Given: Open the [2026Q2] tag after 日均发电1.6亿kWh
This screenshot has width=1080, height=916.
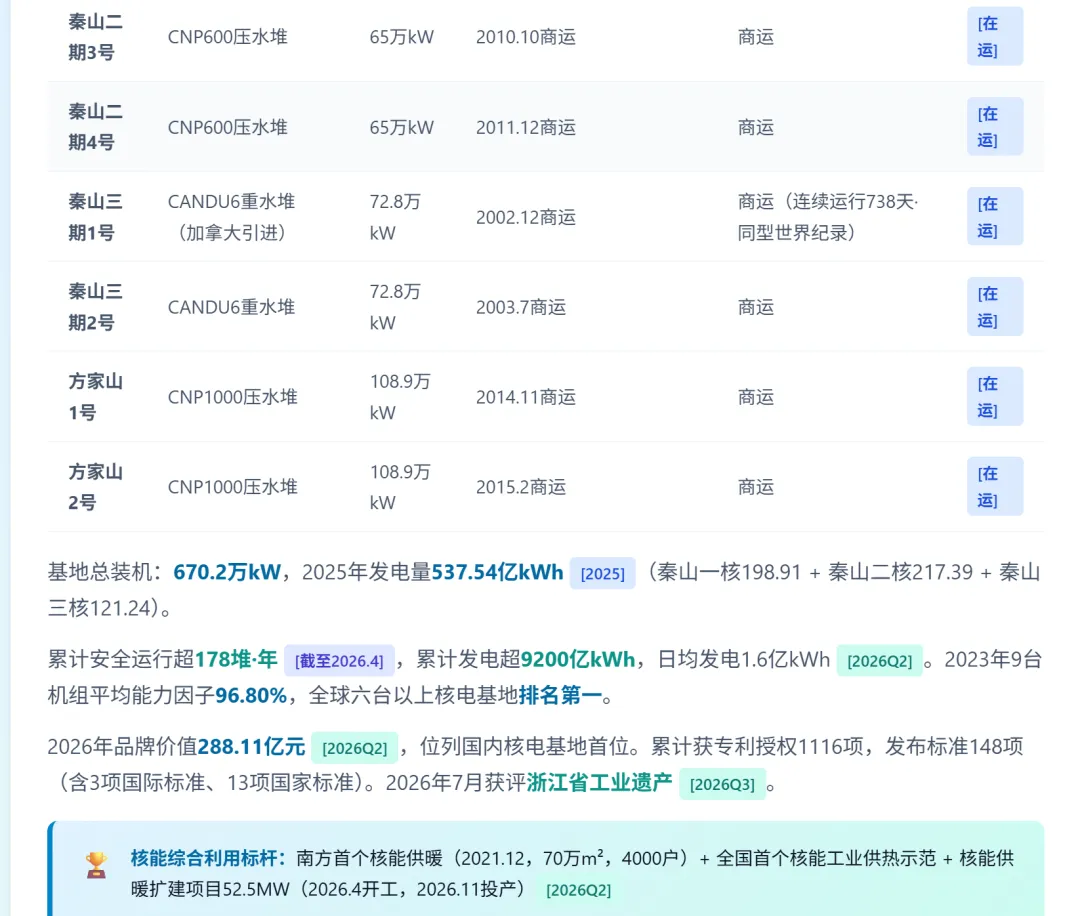Looking at the screenshot, I should (879, 661).
